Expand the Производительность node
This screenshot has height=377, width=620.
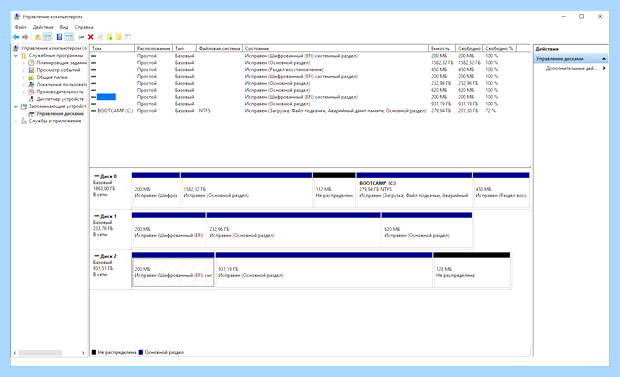coord(24,92)
